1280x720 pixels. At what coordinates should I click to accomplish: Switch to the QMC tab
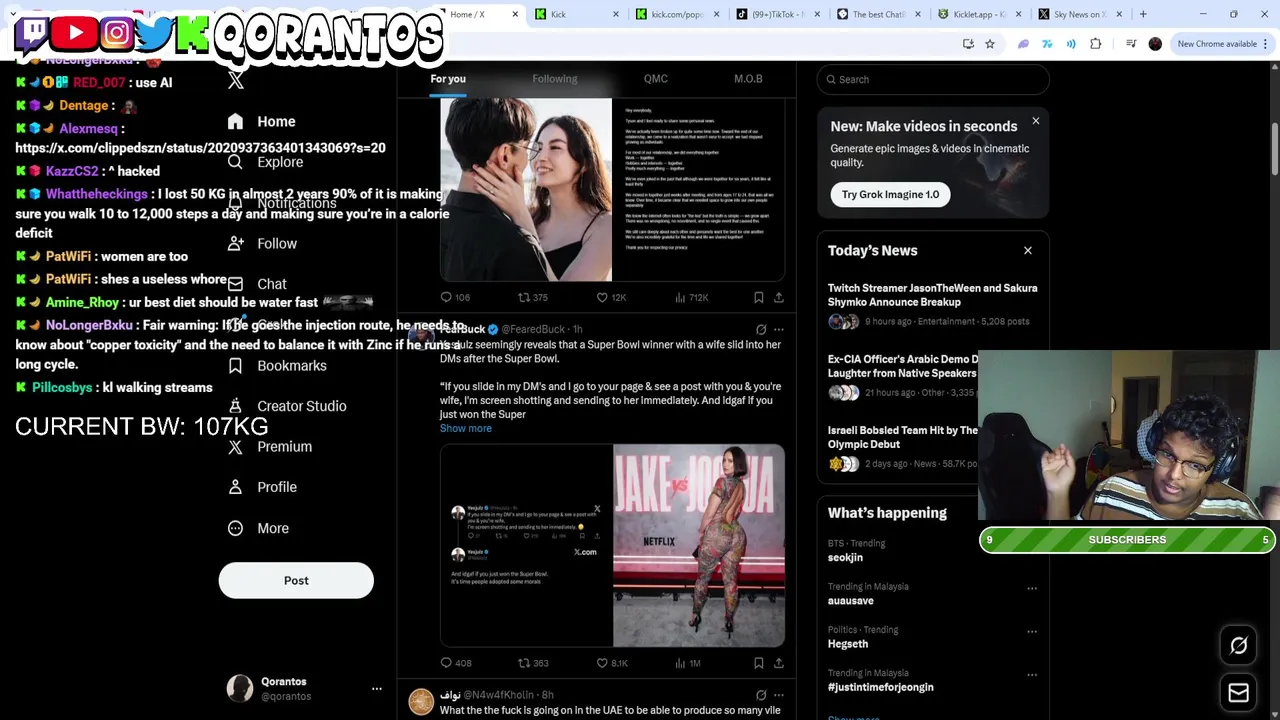(x=655, y=79)
